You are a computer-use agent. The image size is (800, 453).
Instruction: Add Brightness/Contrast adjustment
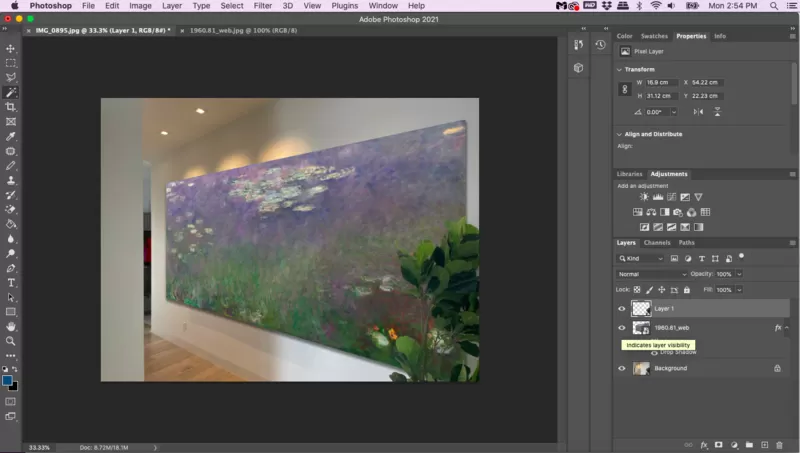(644, 197)
